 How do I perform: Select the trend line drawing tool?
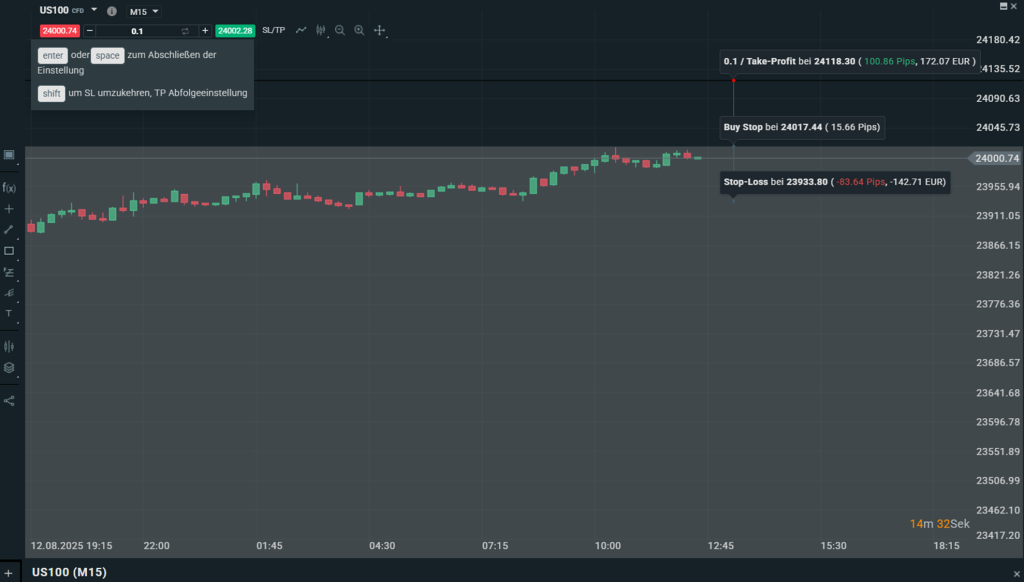click(x=9, y=230)
